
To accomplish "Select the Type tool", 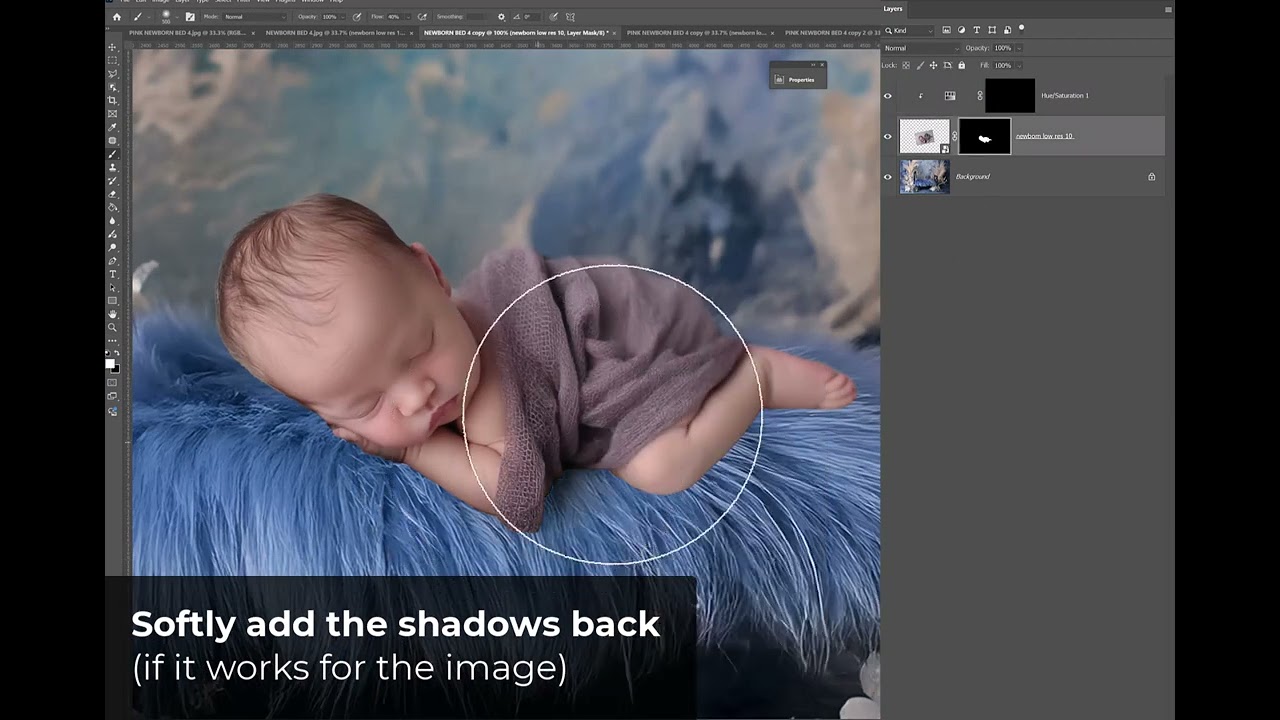I will pyautogui.click(x=112, y=274).
